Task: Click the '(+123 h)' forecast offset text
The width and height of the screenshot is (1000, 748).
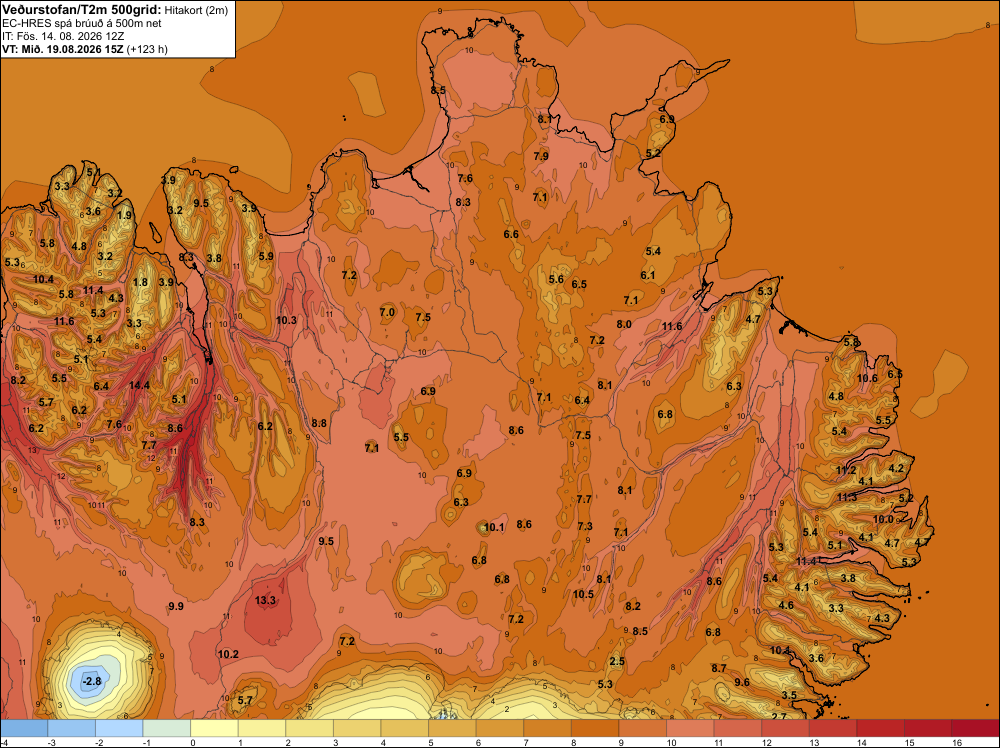Action: pos(147,49)
